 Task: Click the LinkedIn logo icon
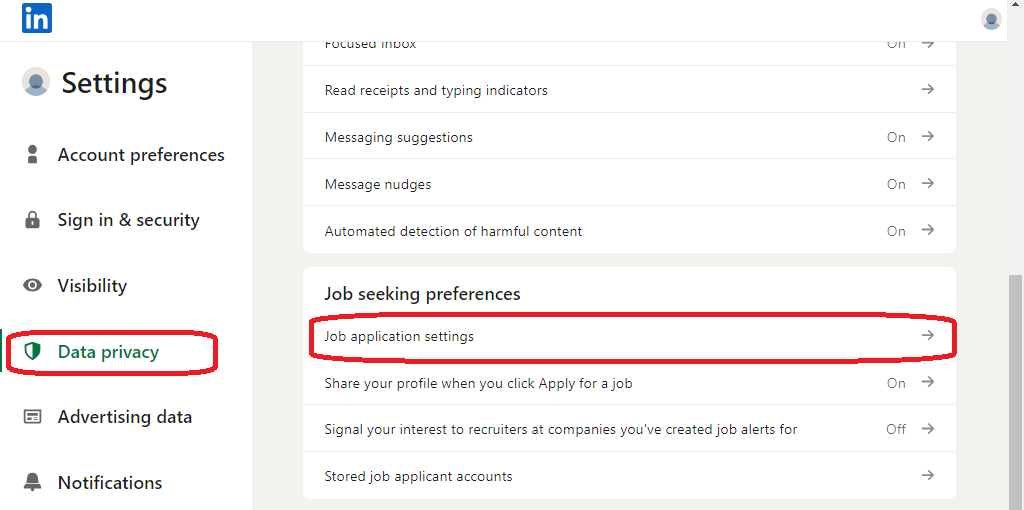[x=37, y=18]
